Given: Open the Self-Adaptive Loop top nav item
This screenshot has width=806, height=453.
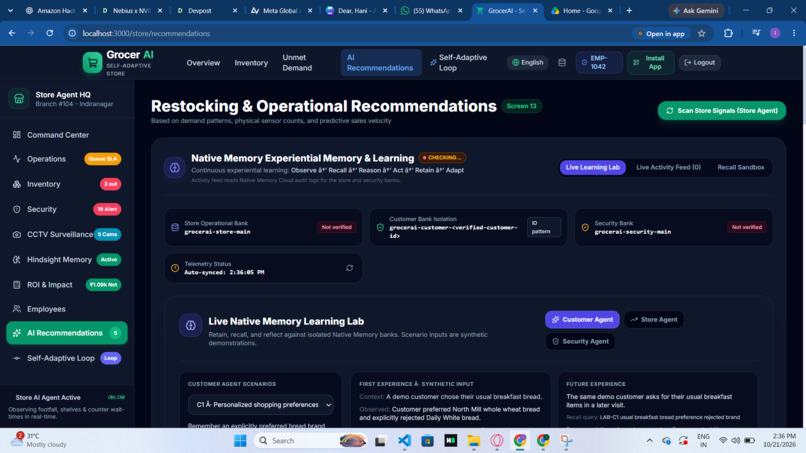Looking at the screenshot, I should point(459,63).
